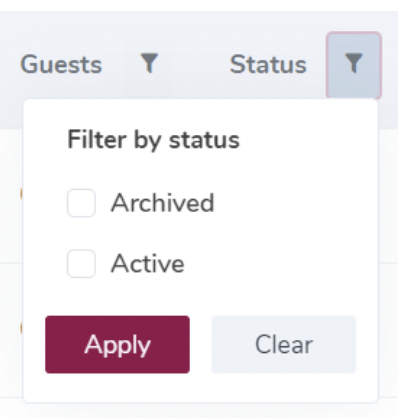Show the filter popup for Guests
Viewport: 404px width, 418px height.
pyautogui.click(x=149, y=63)
